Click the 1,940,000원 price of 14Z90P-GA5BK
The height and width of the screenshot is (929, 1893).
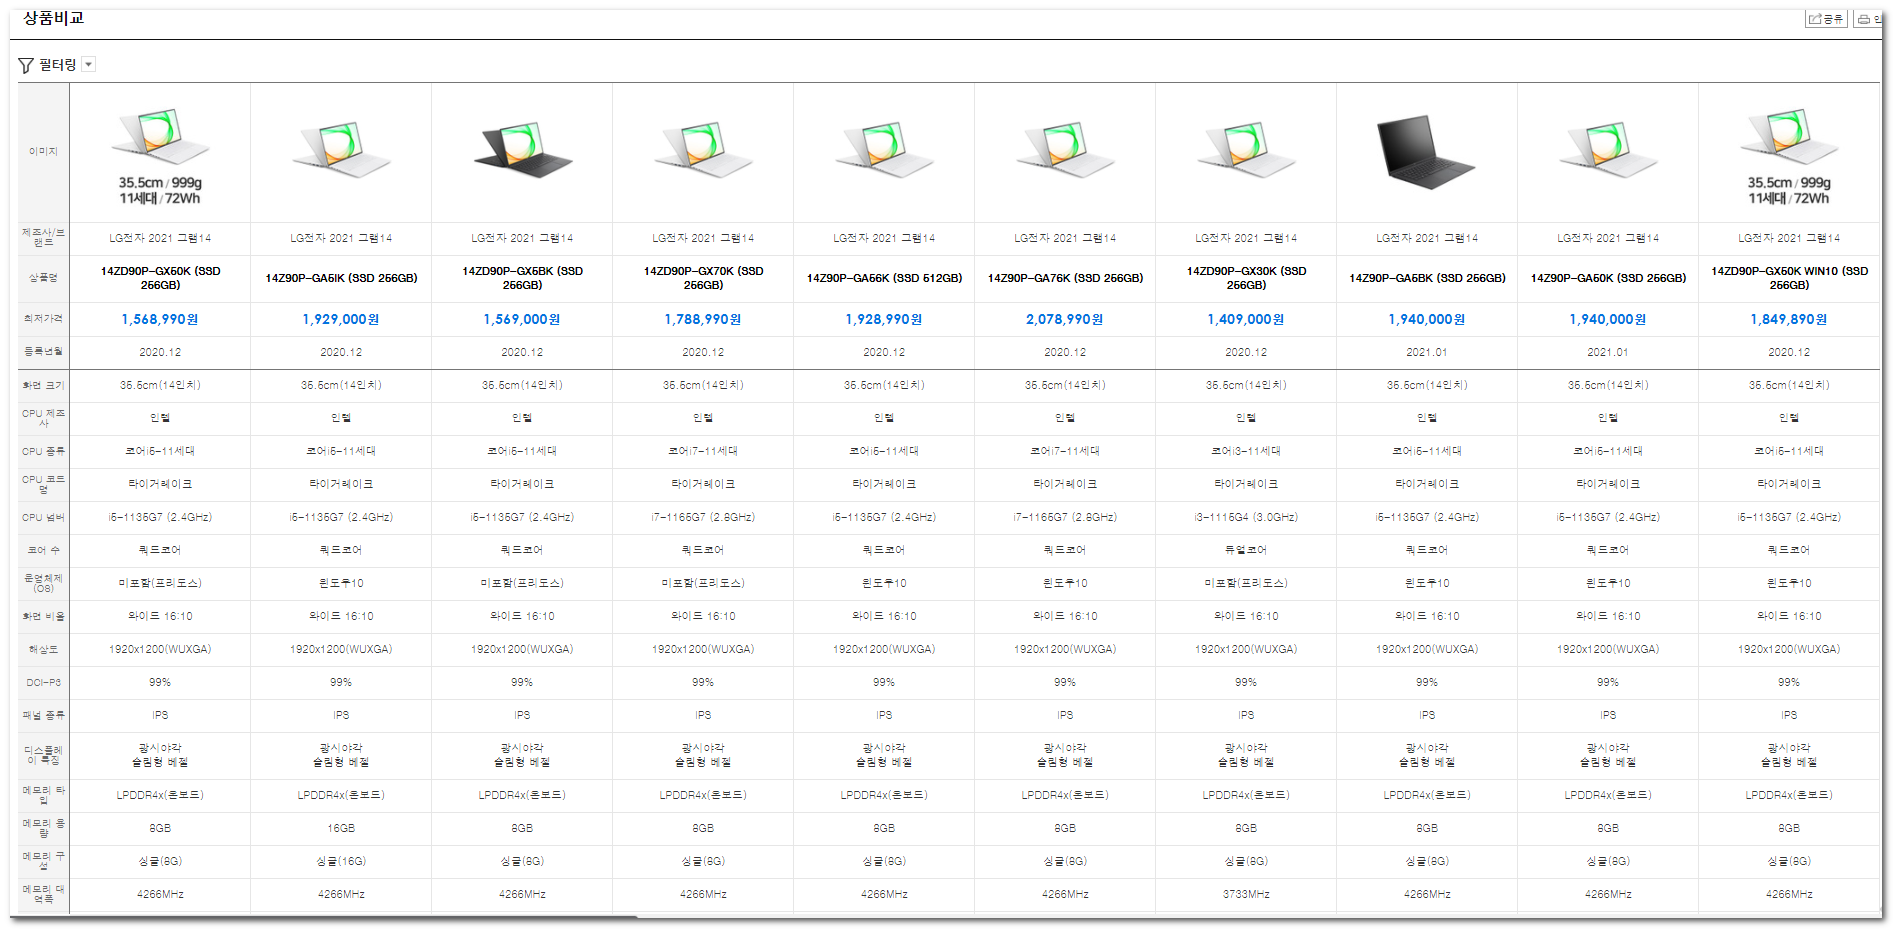pyautogui.click(x=1427, y=320)
